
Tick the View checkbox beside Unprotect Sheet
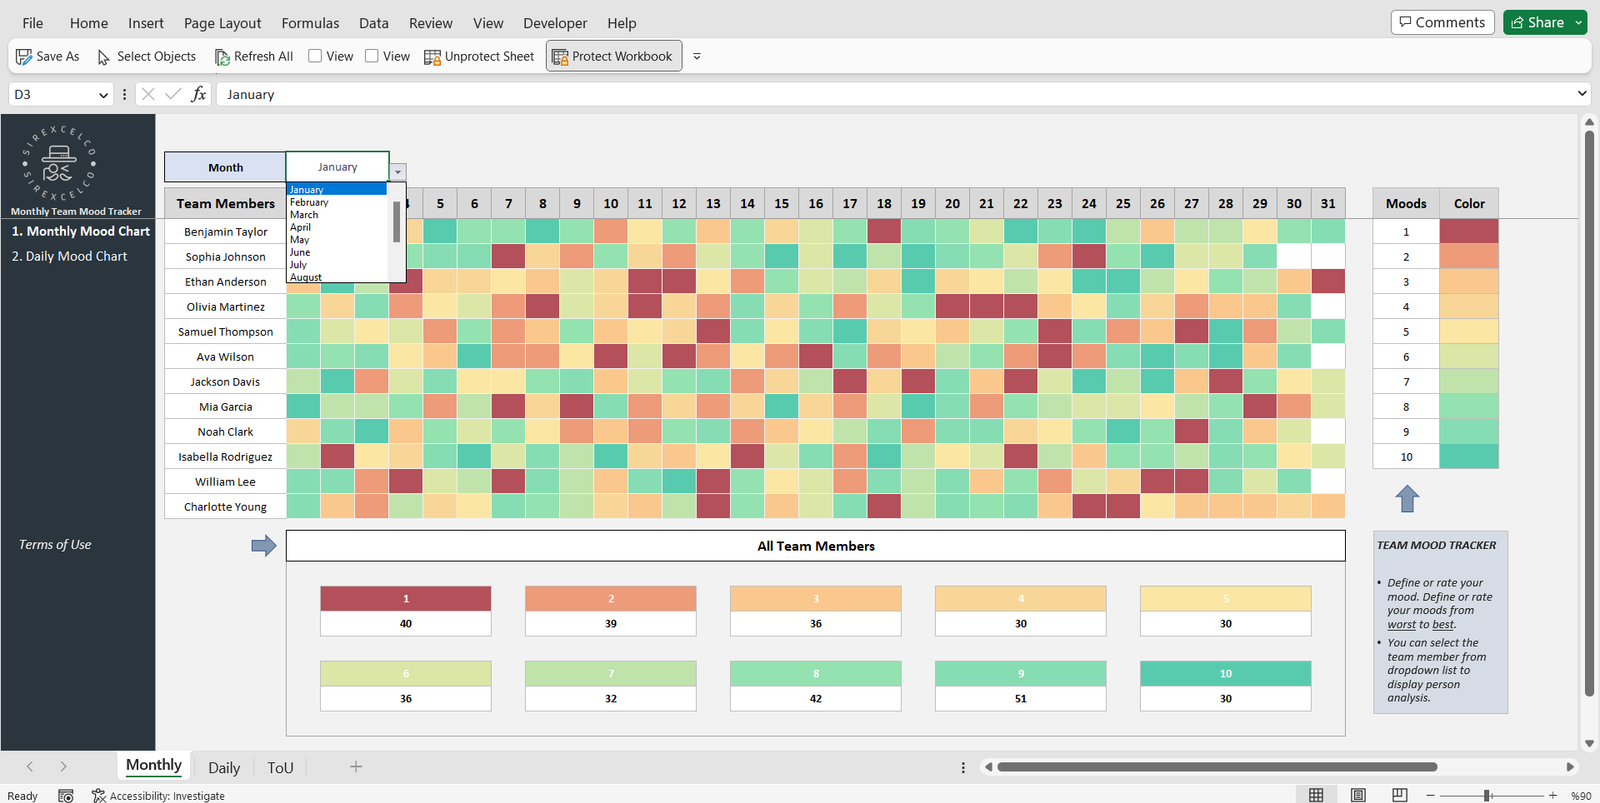coord(372,56)
